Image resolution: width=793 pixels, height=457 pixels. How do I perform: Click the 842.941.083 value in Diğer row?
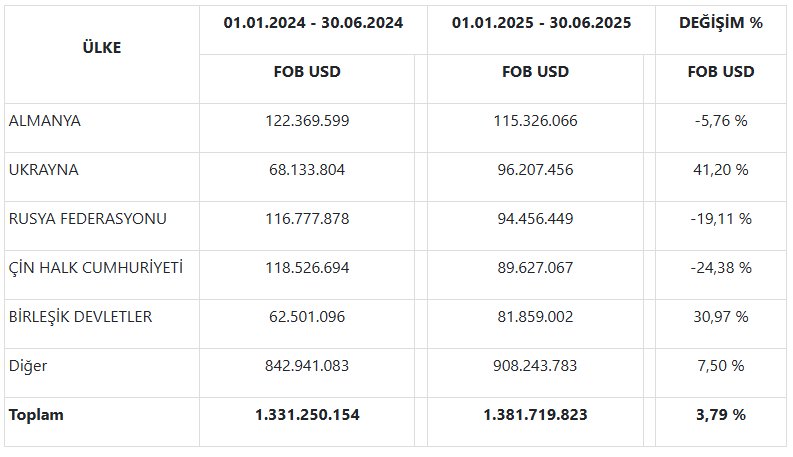(x=307, y=366)
